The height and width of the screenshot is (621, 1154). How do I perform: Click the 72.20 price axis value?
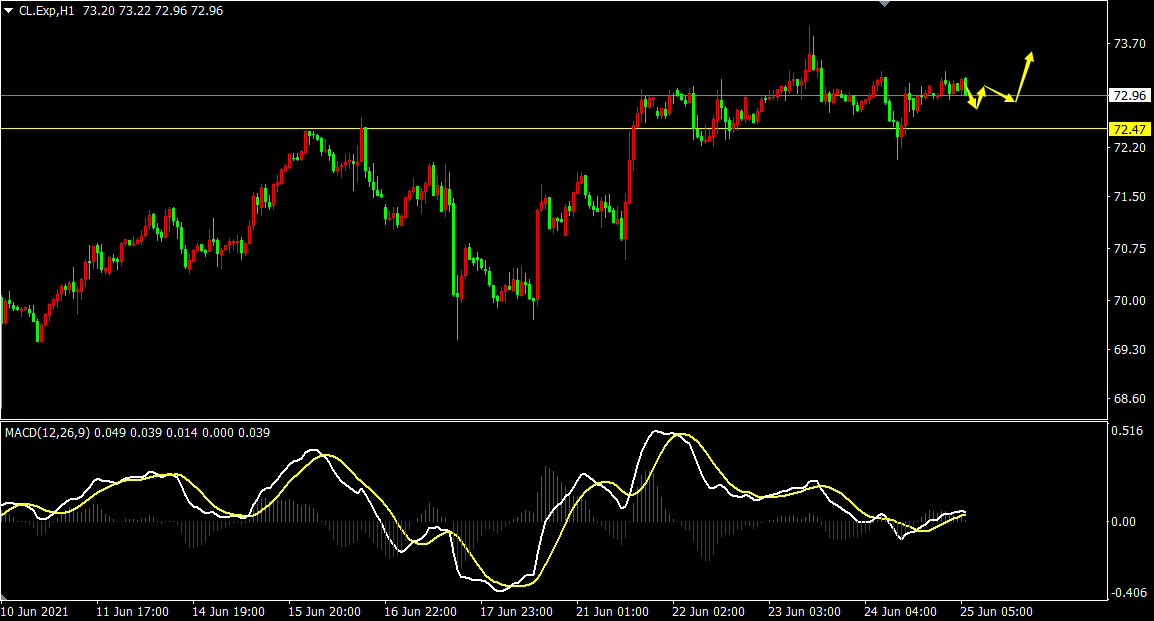[1130, 147]
